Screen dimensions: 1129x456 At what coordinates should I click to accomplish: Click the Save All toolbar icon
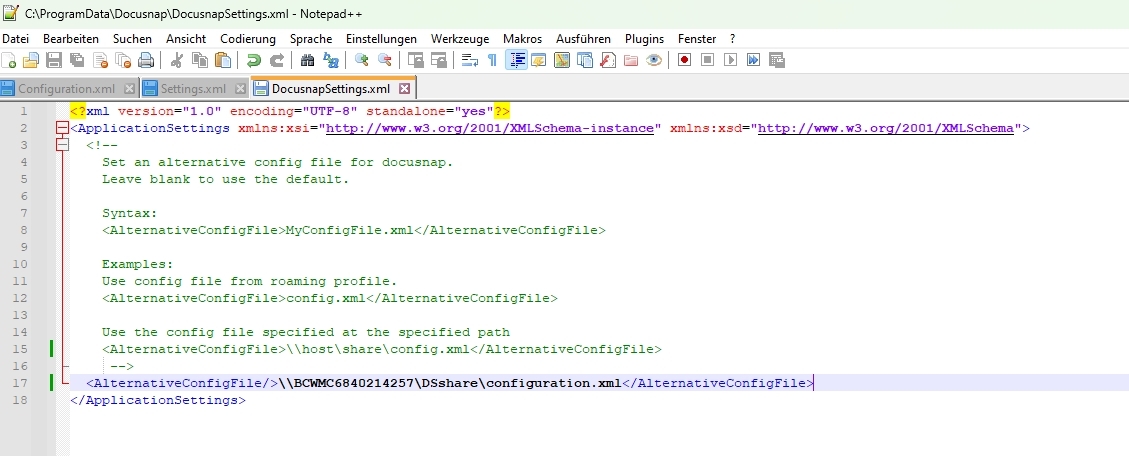pyautogui.click(x=77, y=60)
